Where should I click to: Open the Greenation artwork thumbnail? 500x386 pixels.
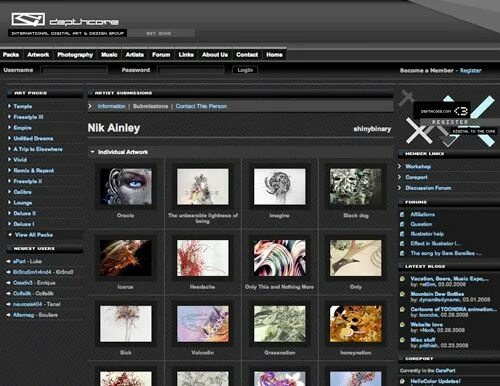[x=280, y=324]
